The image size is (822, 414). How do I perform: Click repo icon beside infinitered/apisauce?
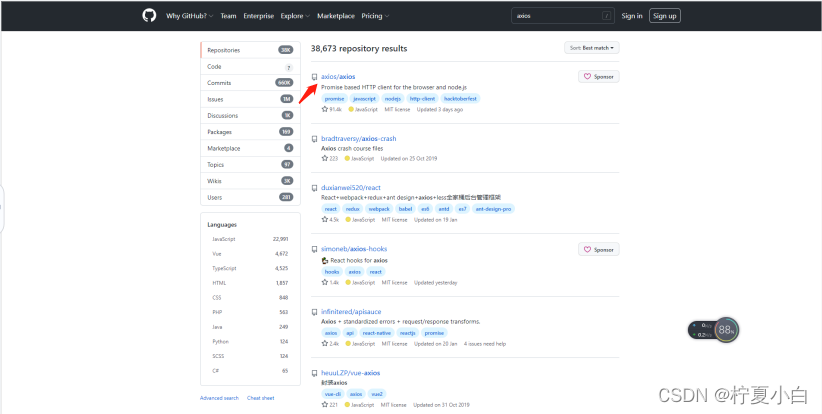pos(315,312)
